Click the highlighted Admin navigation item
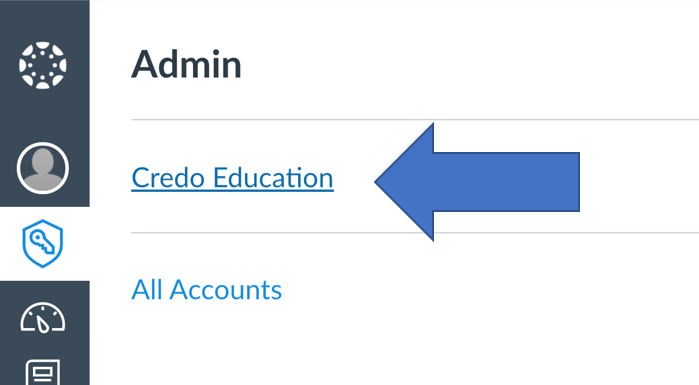Viewport: 699px width, 385px height. coord(45,244)
